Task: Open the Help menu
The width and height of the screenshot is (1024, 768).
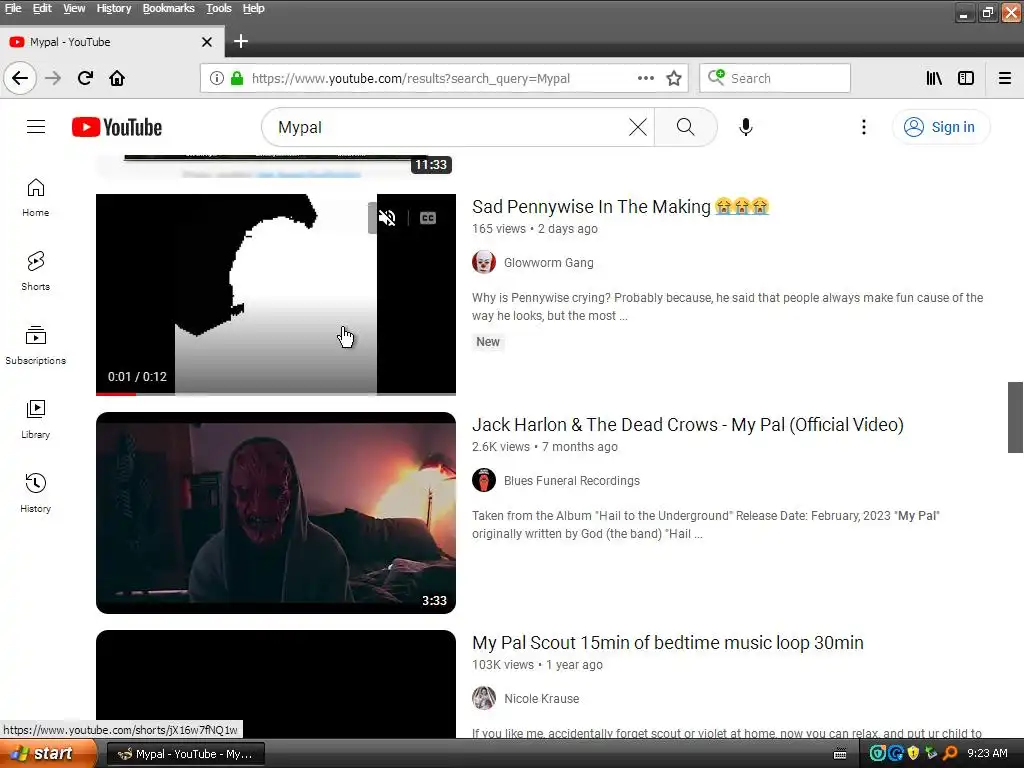Action: (253, 8)
